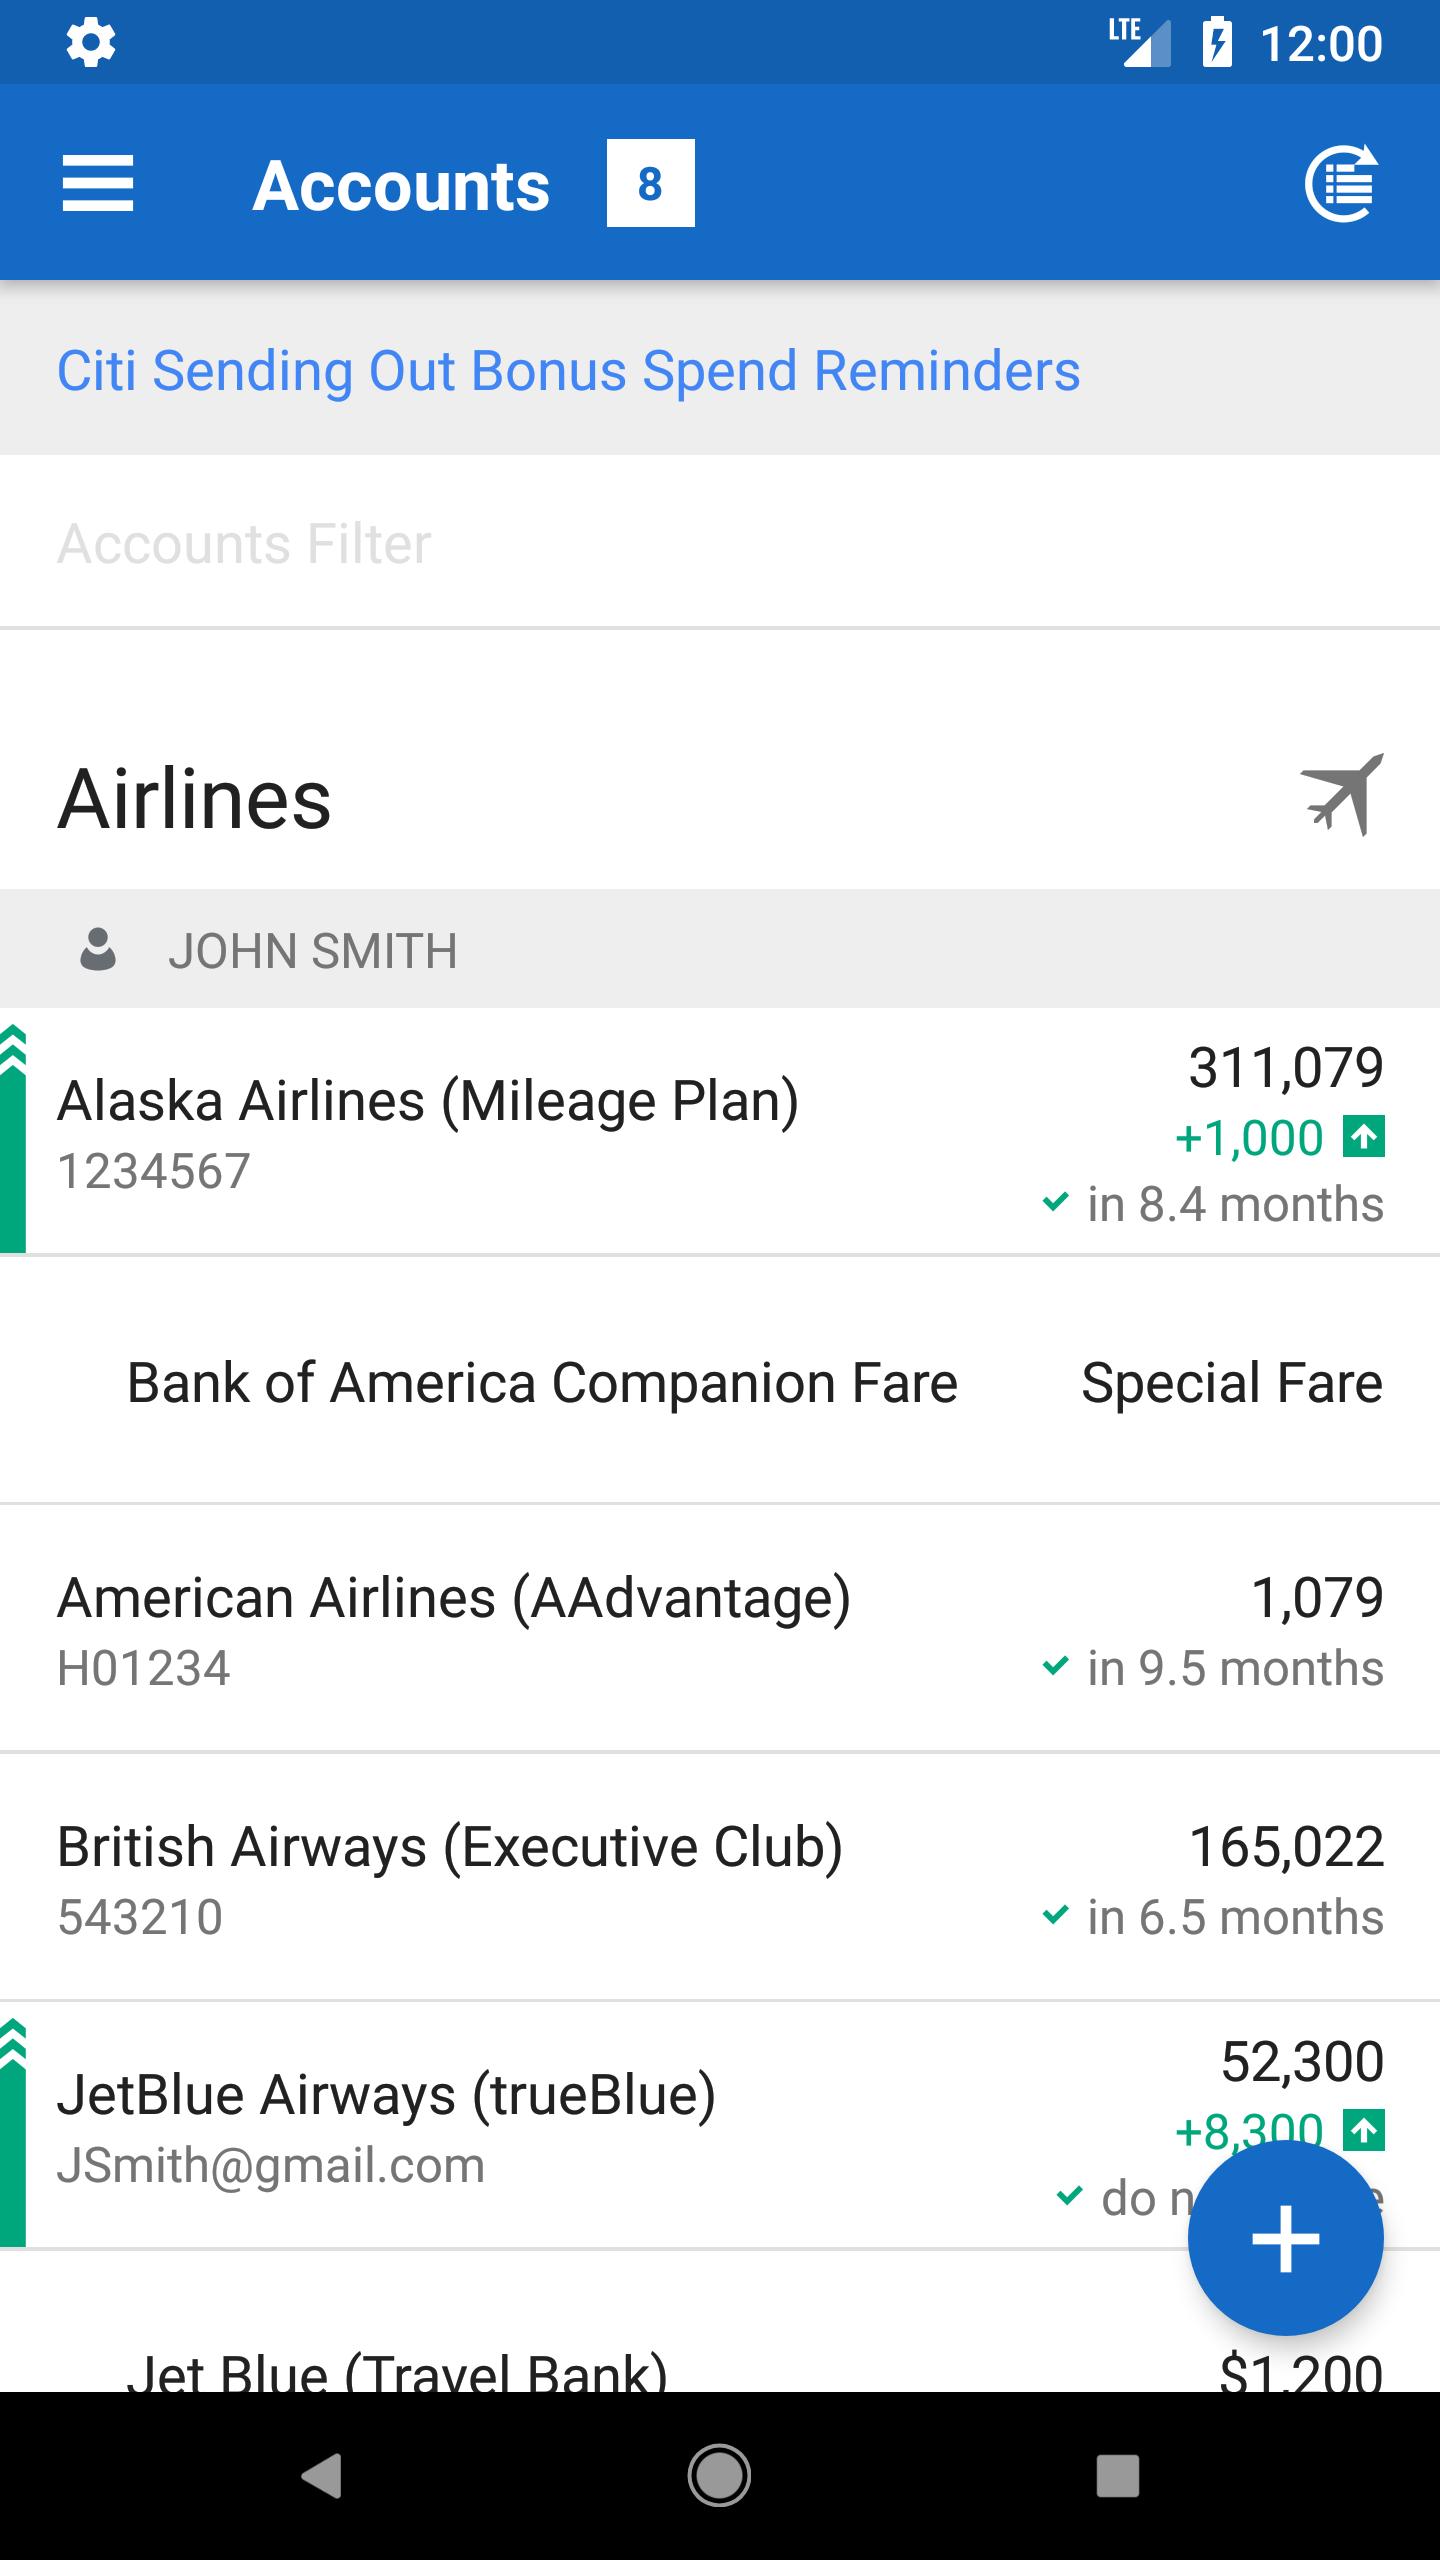Image resolution: width=1440 pixels, height=2560 pixels.
Task: Tap the green arrow beside +1,000
Action: pyautogui.click(x=1364, y=1137)
